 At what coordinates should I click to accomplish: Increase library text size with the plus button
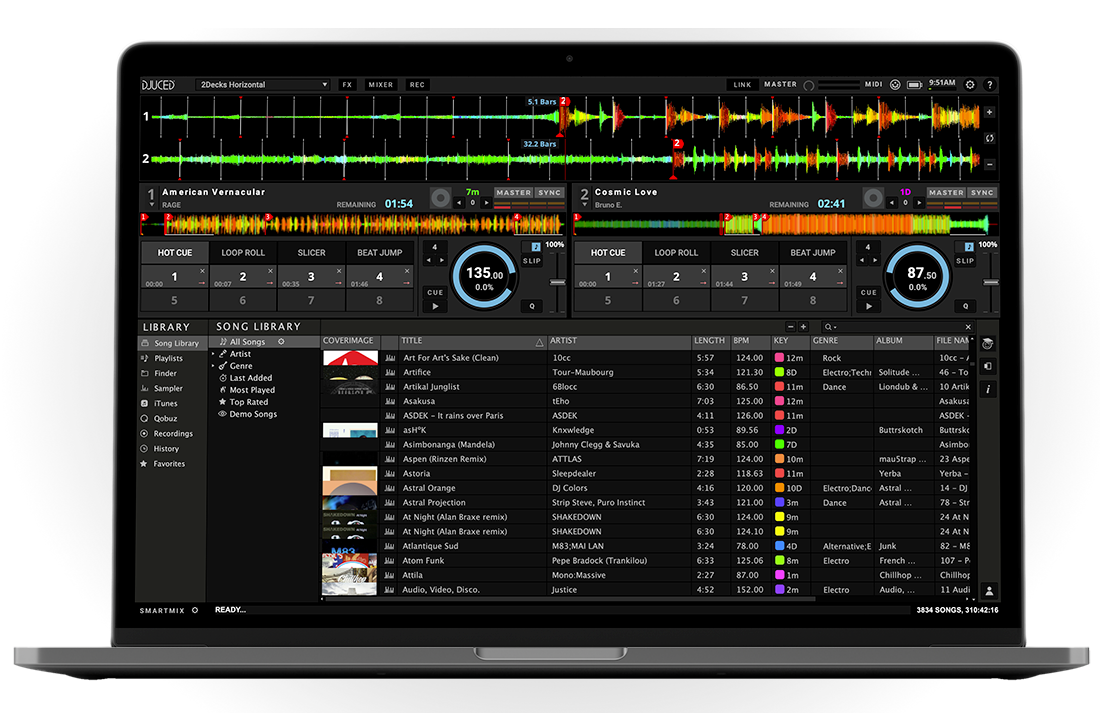pos(803,327)
